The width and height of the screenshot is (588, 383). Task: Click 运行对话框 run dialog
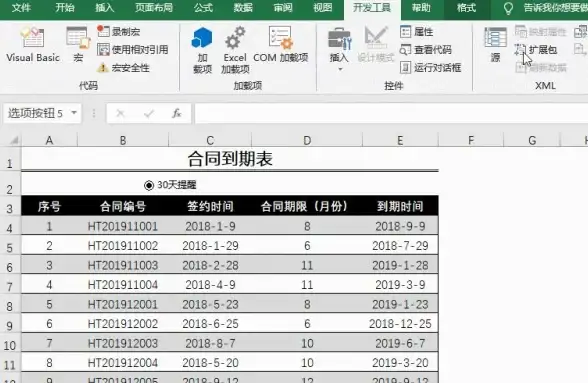pos(430,68)
